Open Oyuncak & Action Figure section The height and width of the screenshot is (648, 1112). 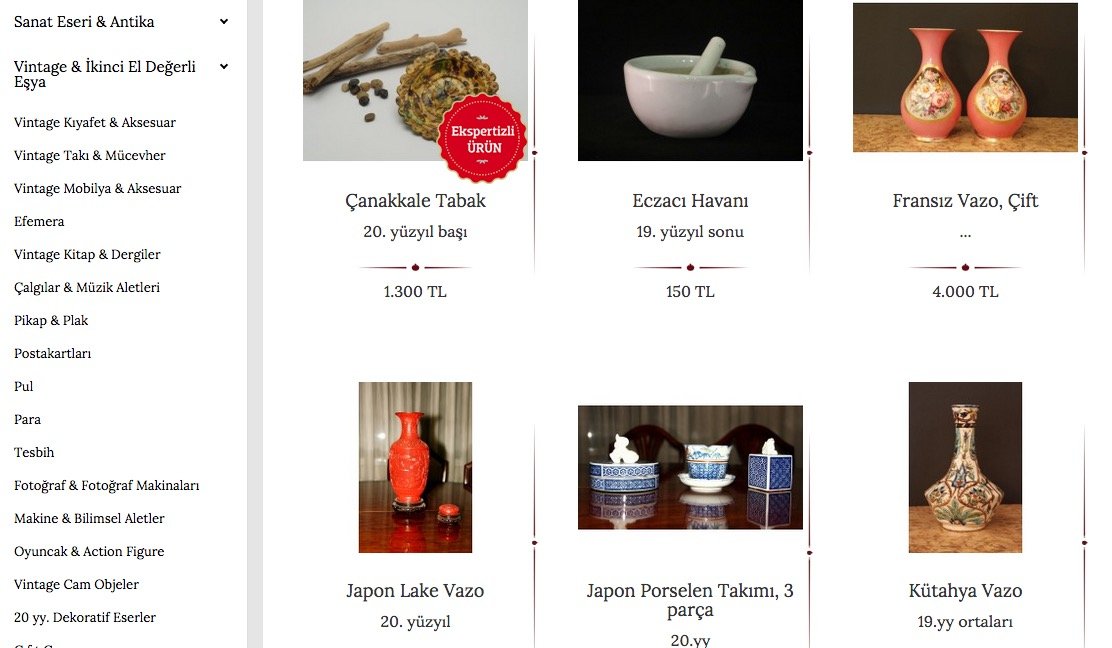(x=89, y=552)
